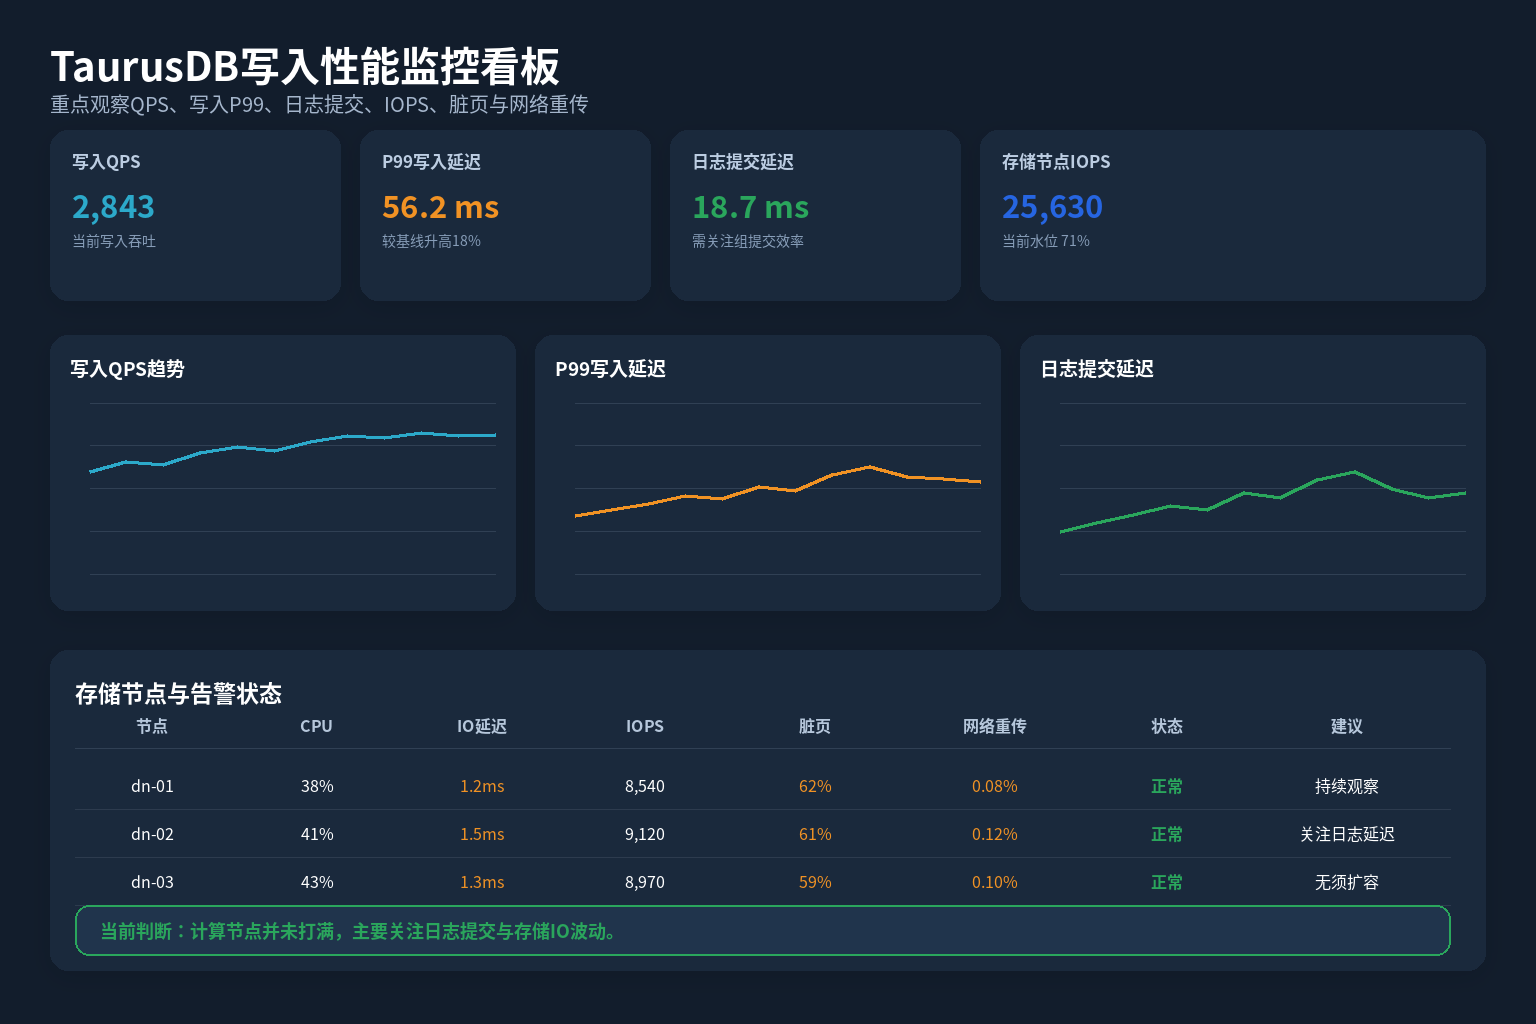Click the 正常 status in the dn-03 row
Viewport: 1536px width, 1024px height.
point(1167,882)
